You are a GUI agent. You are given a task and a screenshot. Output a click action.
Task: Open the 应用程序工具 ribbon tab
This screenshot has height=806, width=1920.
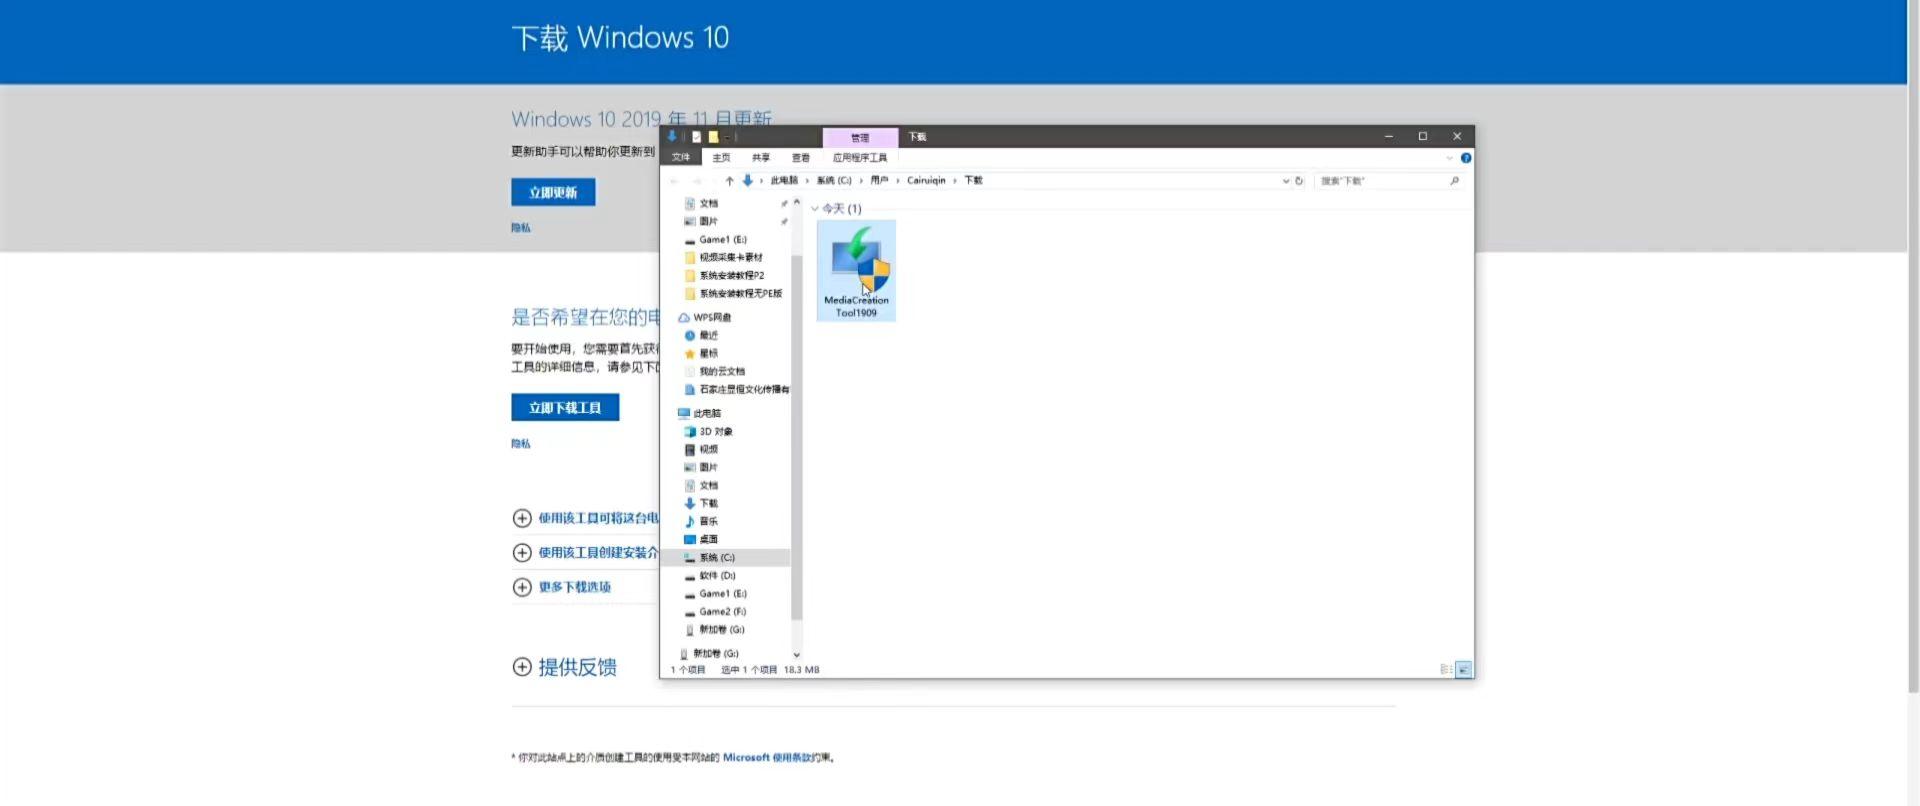tap(860, 157)
